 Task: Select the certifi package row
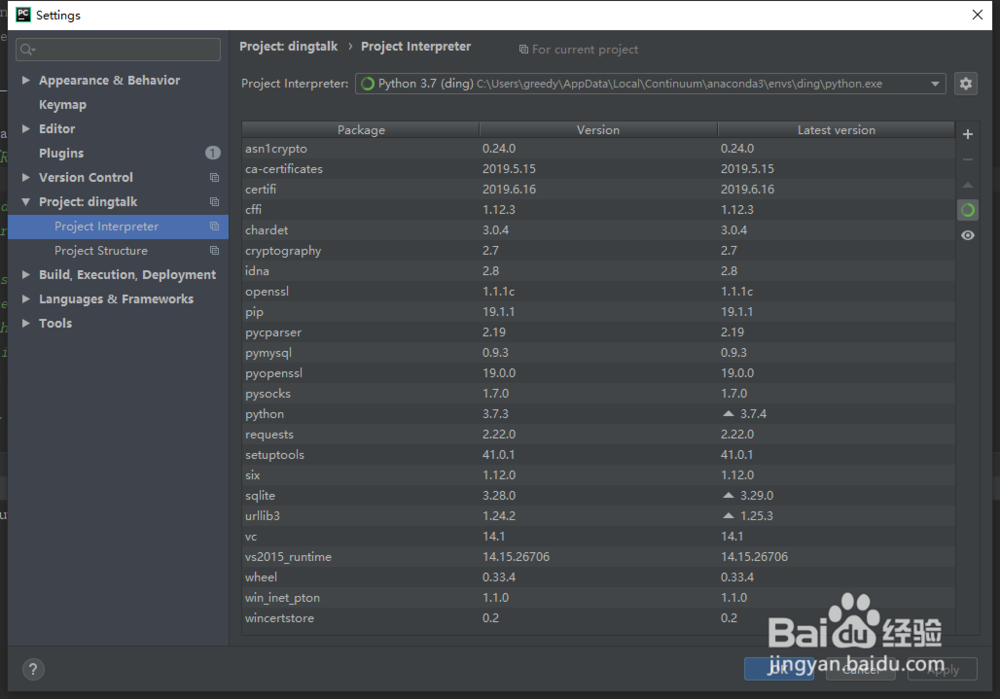(x=598, y=189)
